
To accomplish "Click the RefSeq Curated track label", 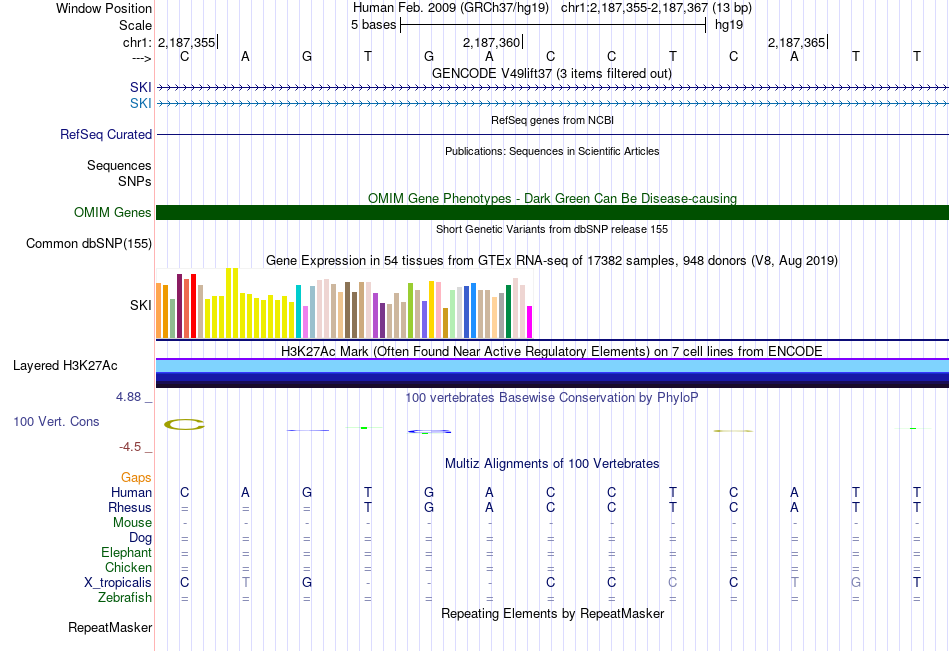I will [x=106, y=134].
